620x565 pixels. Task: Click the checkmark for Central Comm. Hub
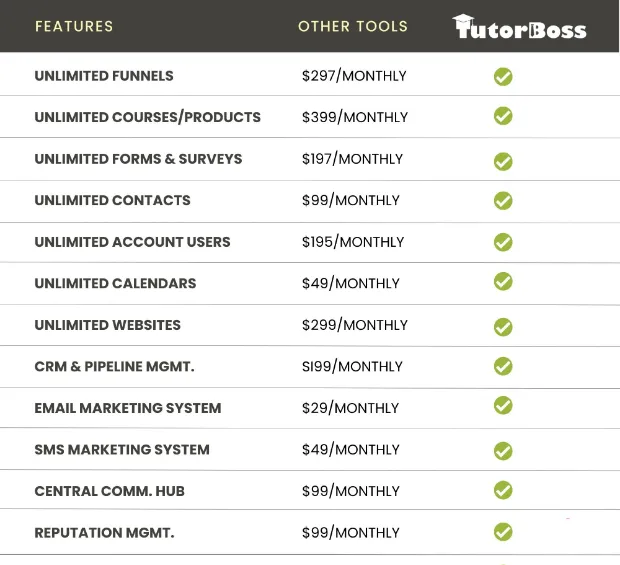tap(503, 490)
